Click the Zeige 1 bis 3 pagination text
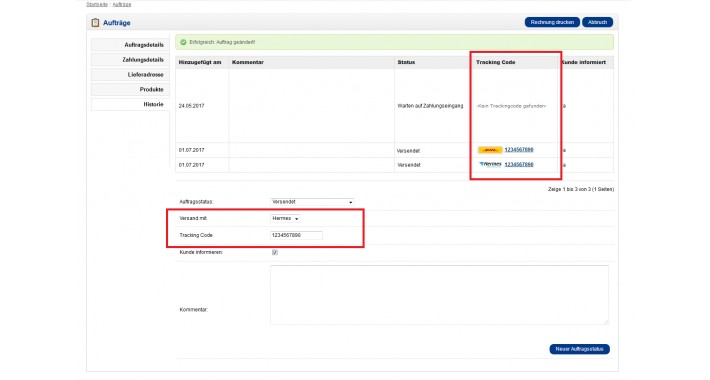This screenshot has width=710, height=380. pyautogui.click(x=581, y=189)
